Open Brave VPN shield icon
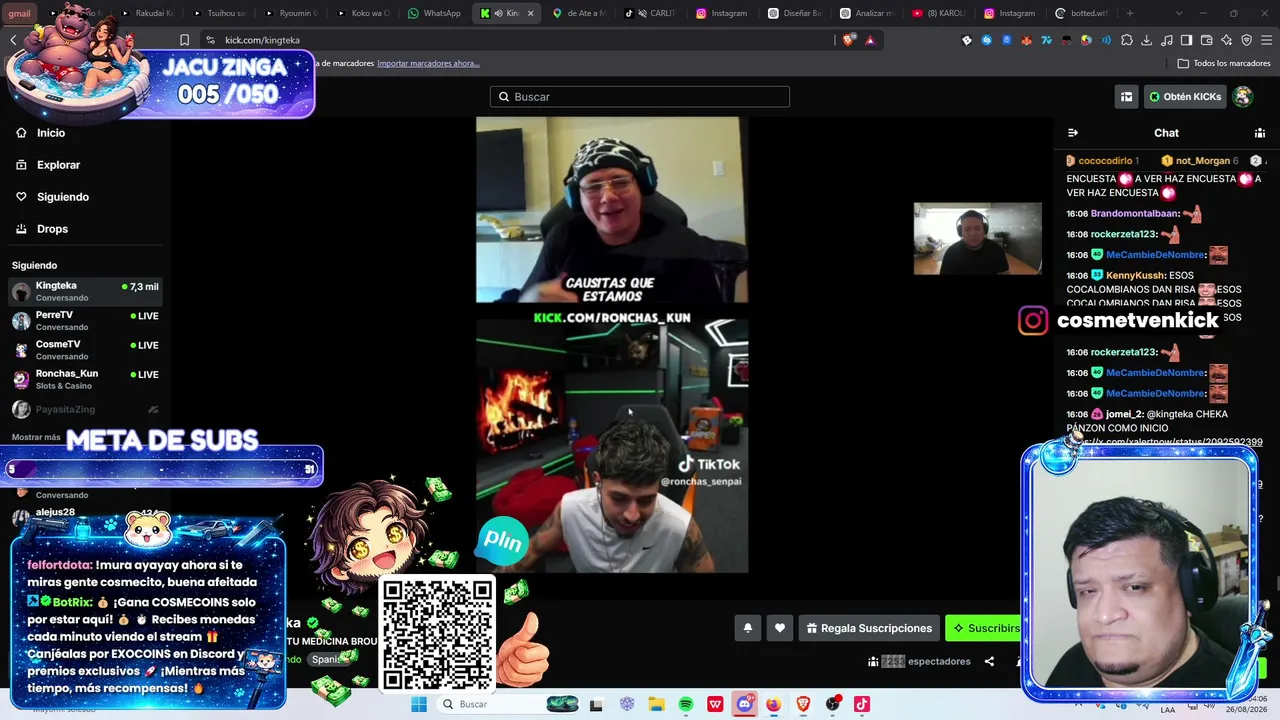The image size is (1280, 720). pyautogui.click(x=1246, y=40)
